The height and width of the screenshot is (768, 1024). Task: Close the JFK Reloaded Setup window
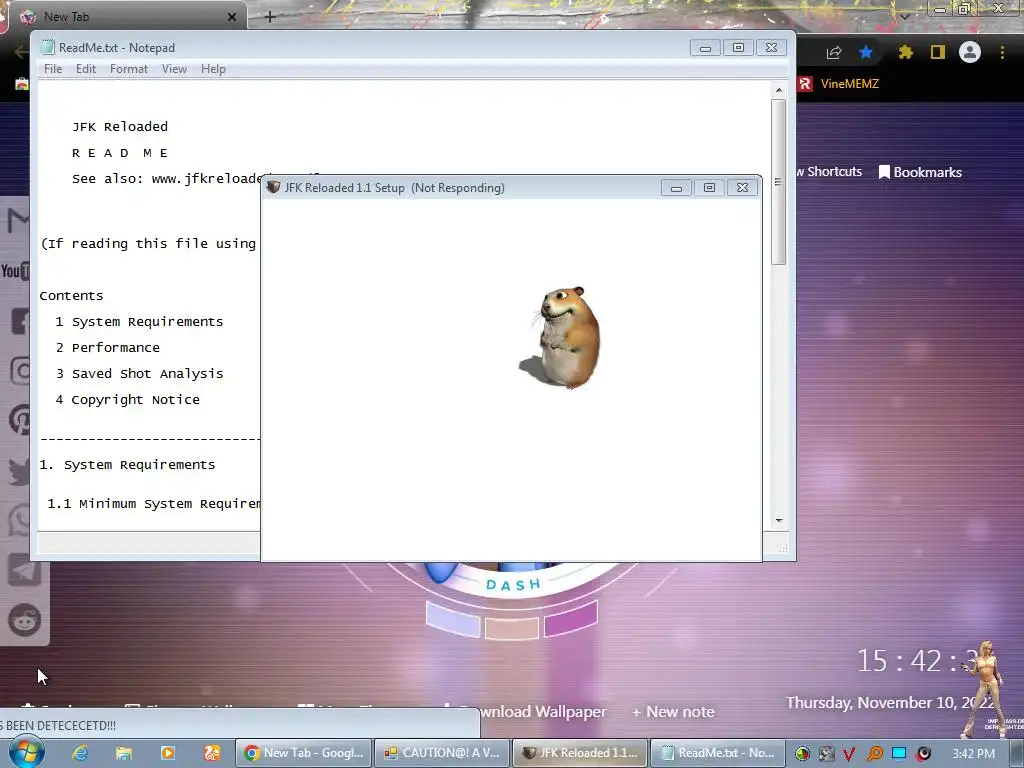click(743, 188)
